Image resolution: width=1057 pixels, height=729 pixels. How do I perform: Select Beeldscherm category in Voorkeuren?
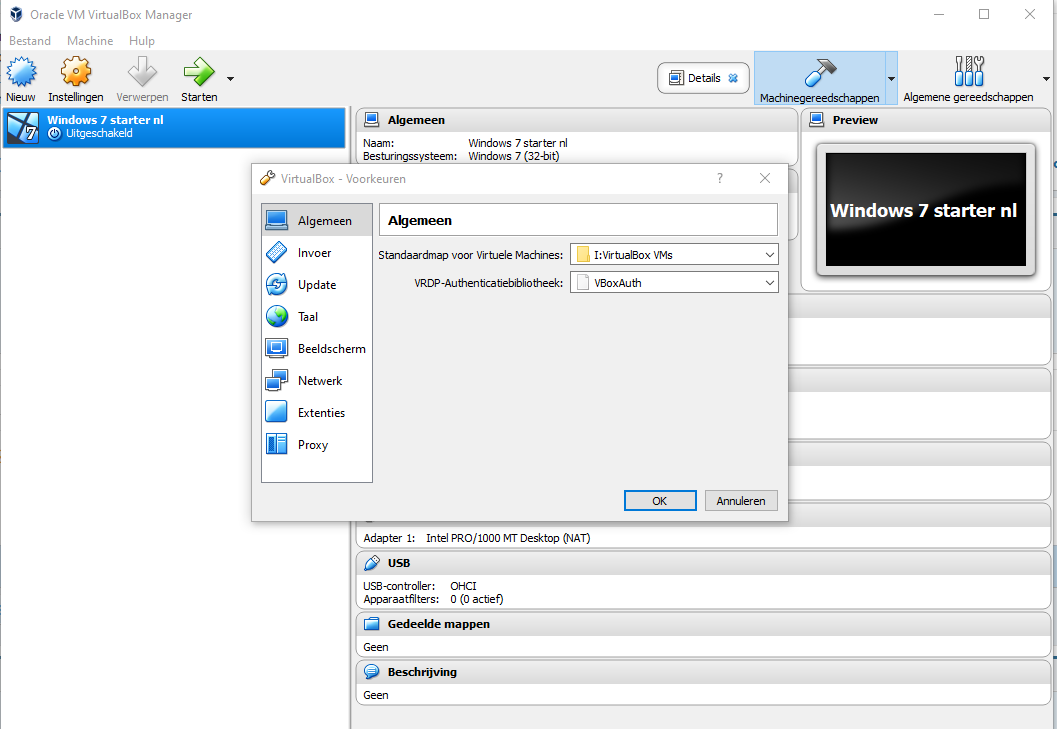[x=317, y=349]
